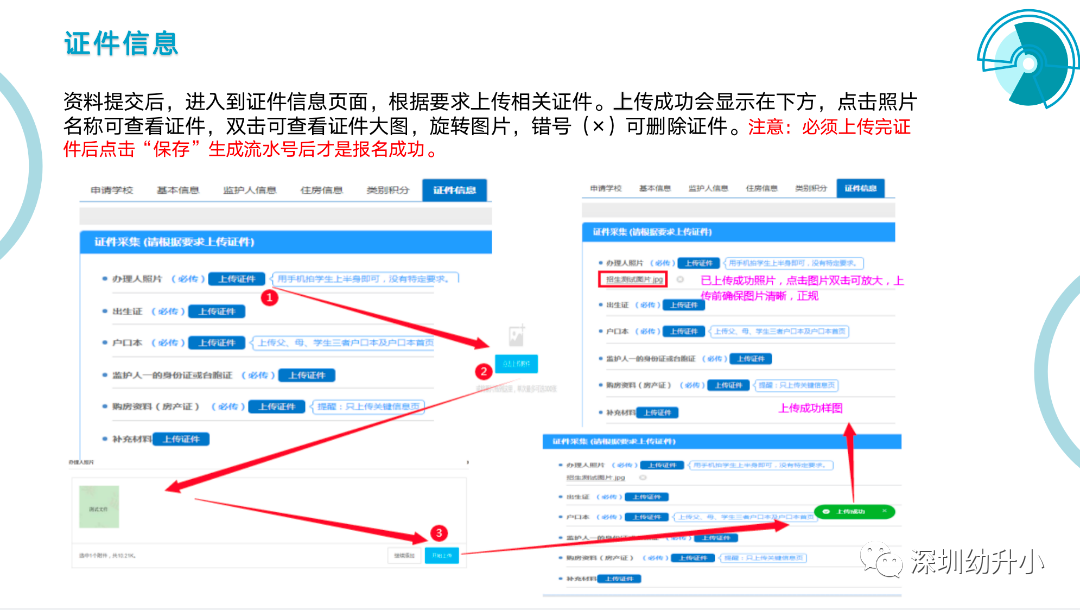Viewport: 1080px width, 610px height.
Task: Switch to 基本信息 tab in the left screenshot
Action: [x=178, y=190]
